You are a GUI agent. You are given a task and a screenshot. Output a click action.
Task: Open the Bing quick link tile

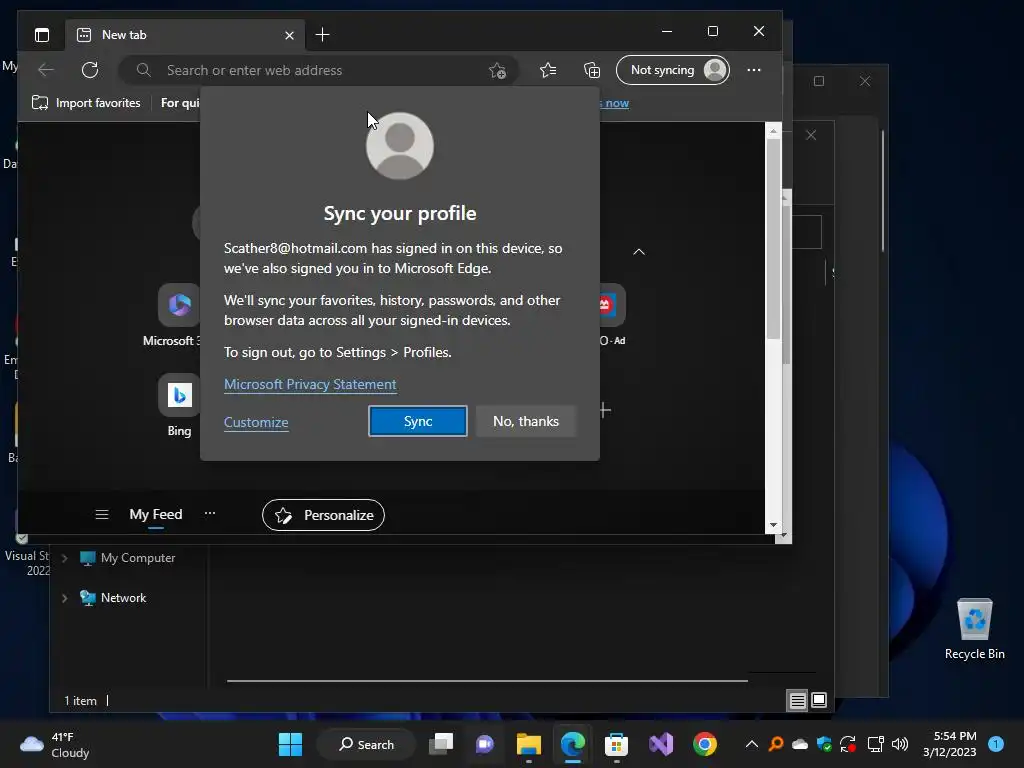coord(179,395)
